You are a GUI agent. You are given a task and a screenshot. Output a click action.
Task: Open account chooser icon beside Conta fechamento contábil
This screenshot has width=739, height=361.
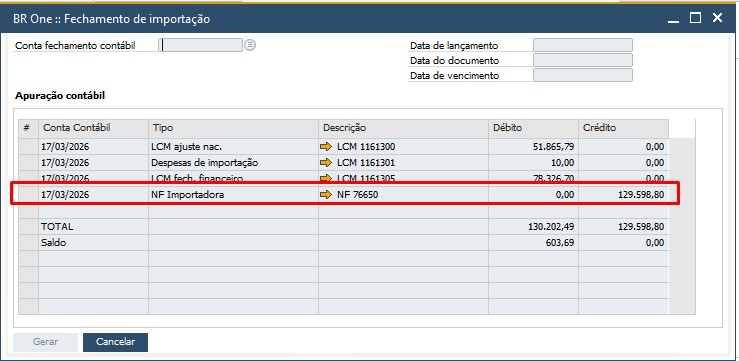pyautogui.click(x=250, y=45)
